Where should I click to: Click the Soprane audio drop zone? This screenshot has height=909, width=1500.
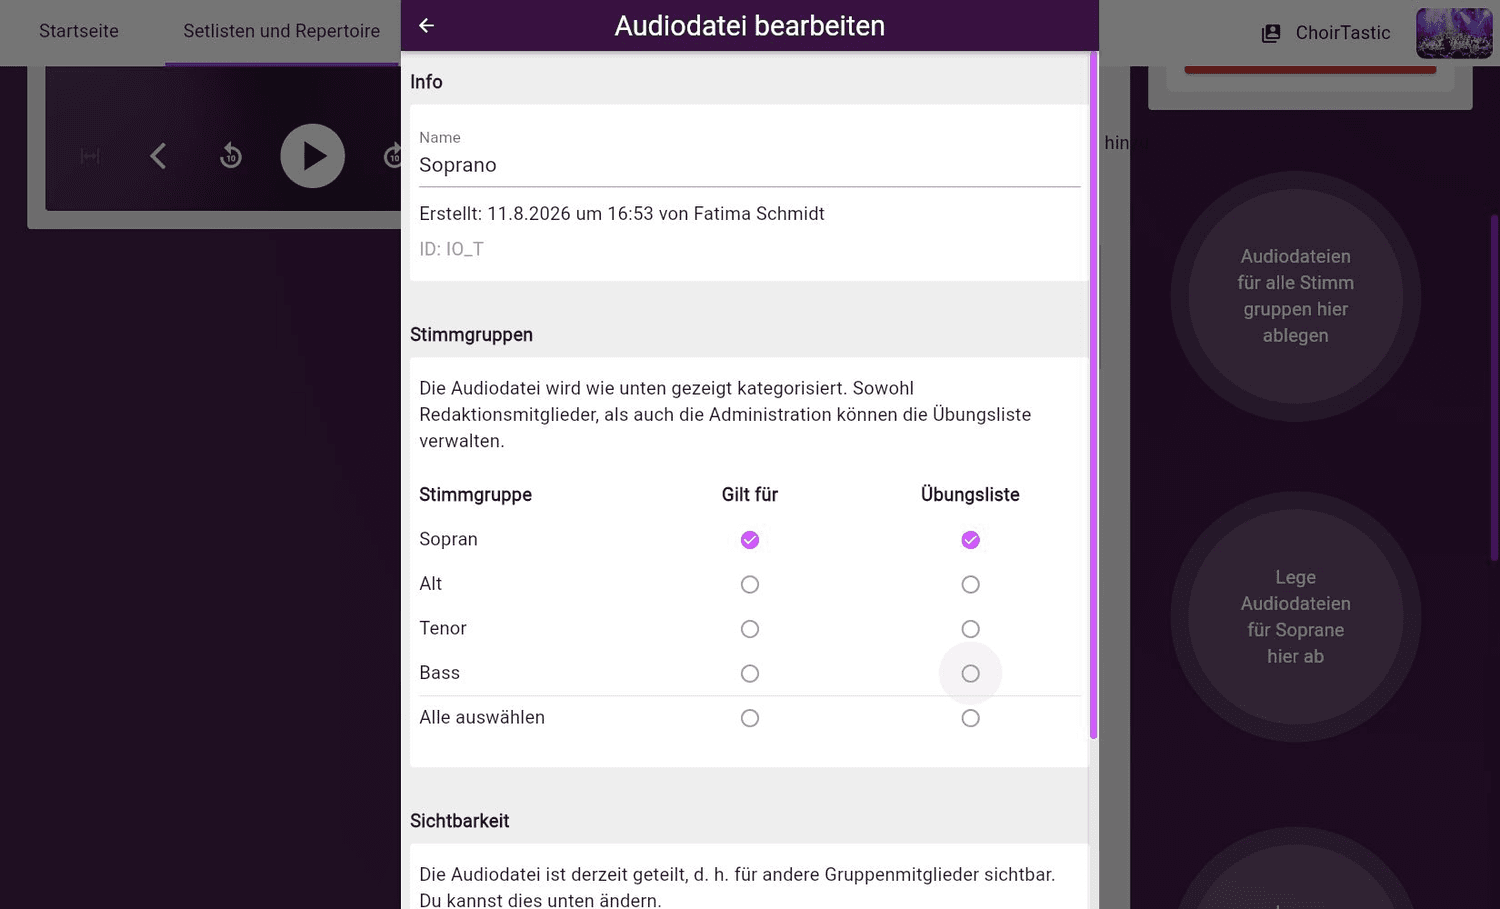tap(1296, 617)
